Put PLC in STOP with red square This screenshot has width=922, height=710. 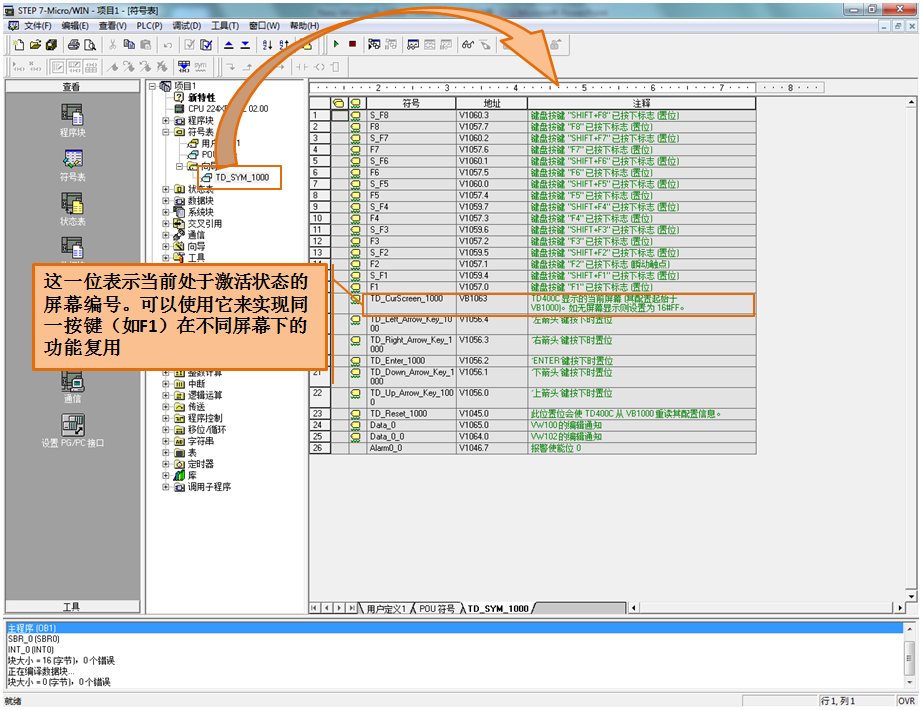tap(352, 44)
